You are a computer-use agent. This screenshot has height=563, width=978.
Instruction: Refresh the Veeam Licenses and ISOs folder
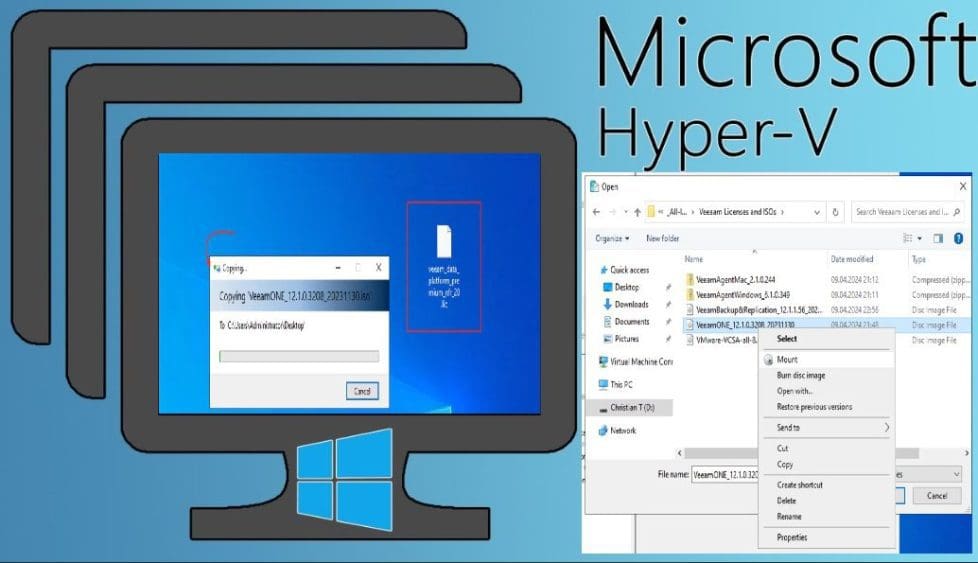(836, 212)
